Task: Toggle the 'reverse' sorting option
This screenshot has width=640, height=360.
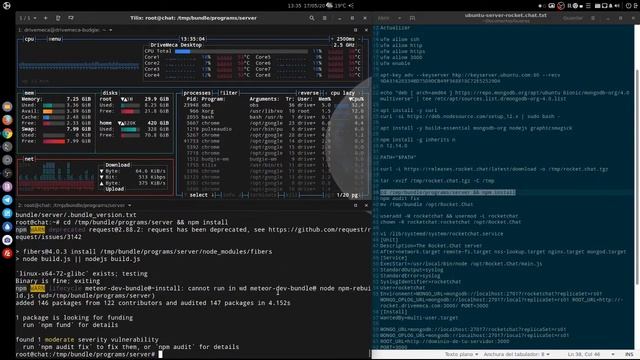Action: point(309,93)
